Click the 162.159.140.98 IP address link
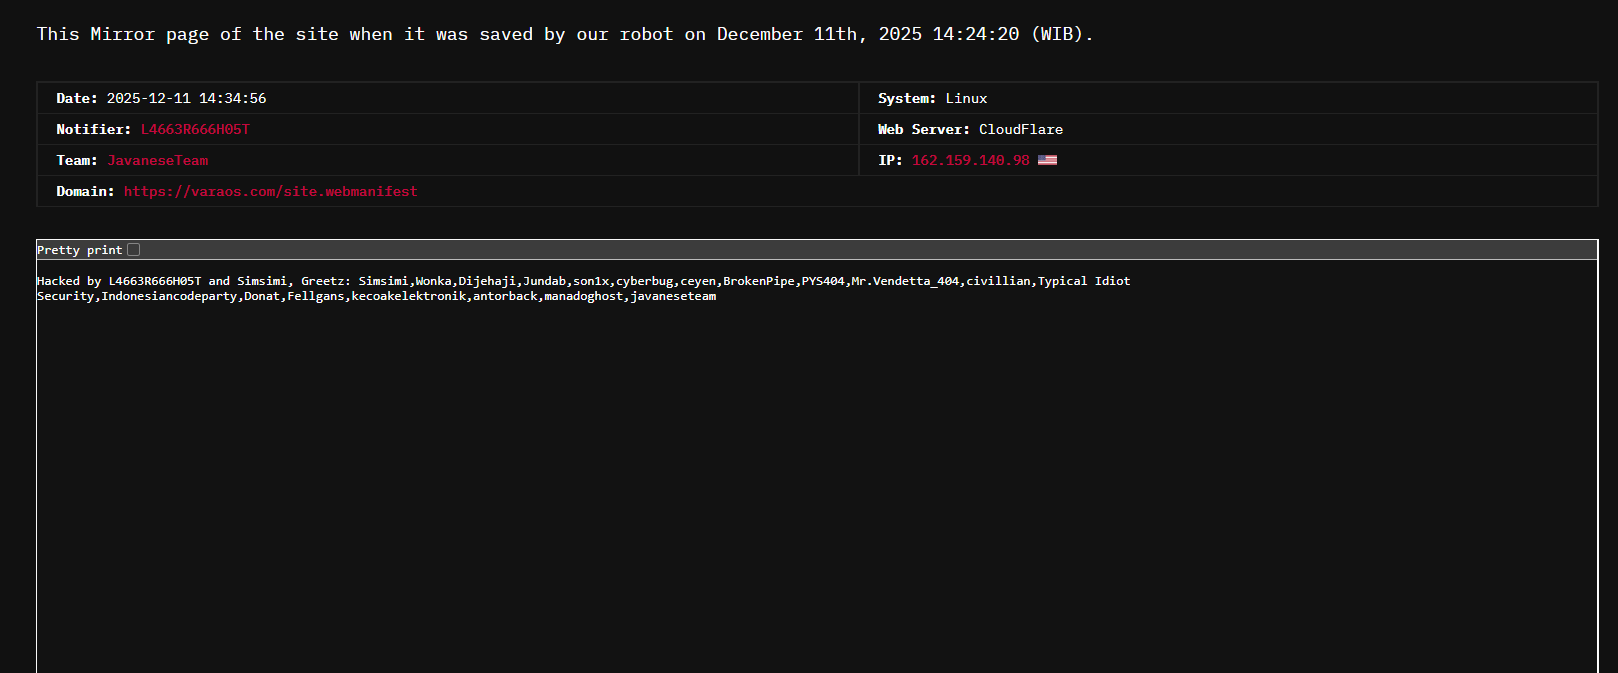 pos(970,160)
